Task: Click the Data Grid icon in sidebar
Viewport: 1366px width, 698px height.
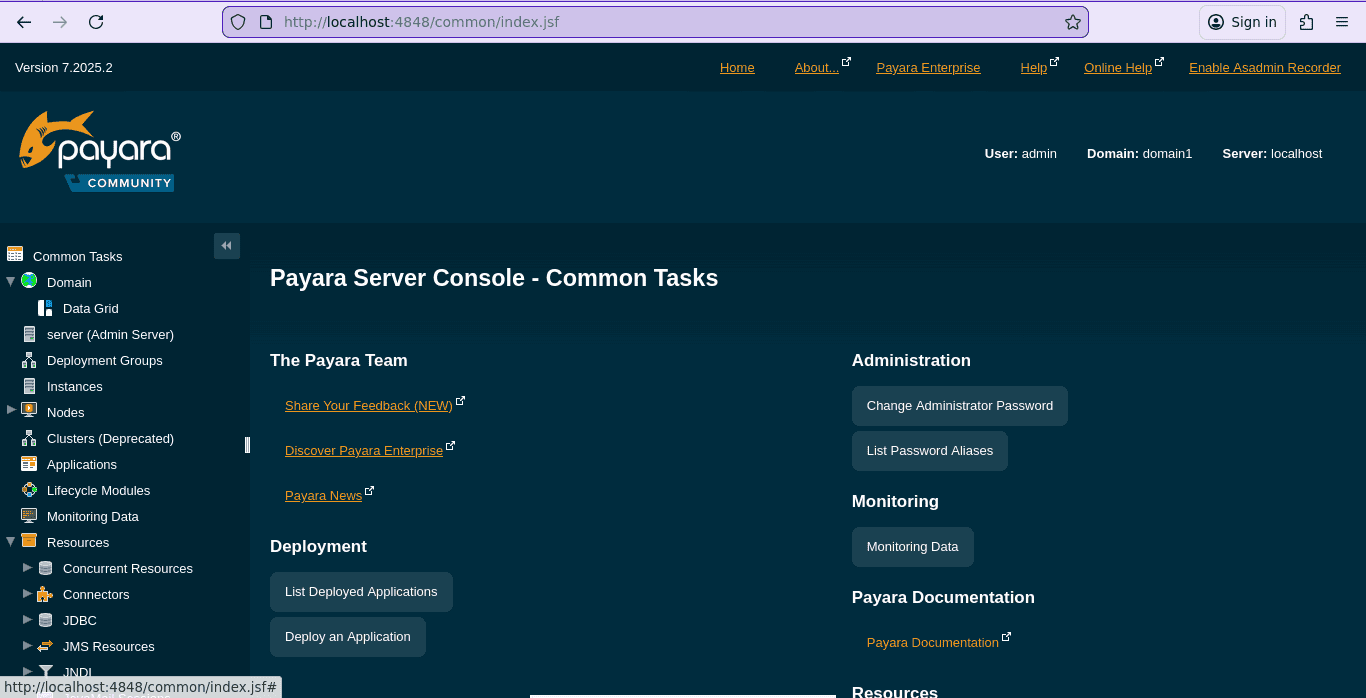Action: [45, 308]
